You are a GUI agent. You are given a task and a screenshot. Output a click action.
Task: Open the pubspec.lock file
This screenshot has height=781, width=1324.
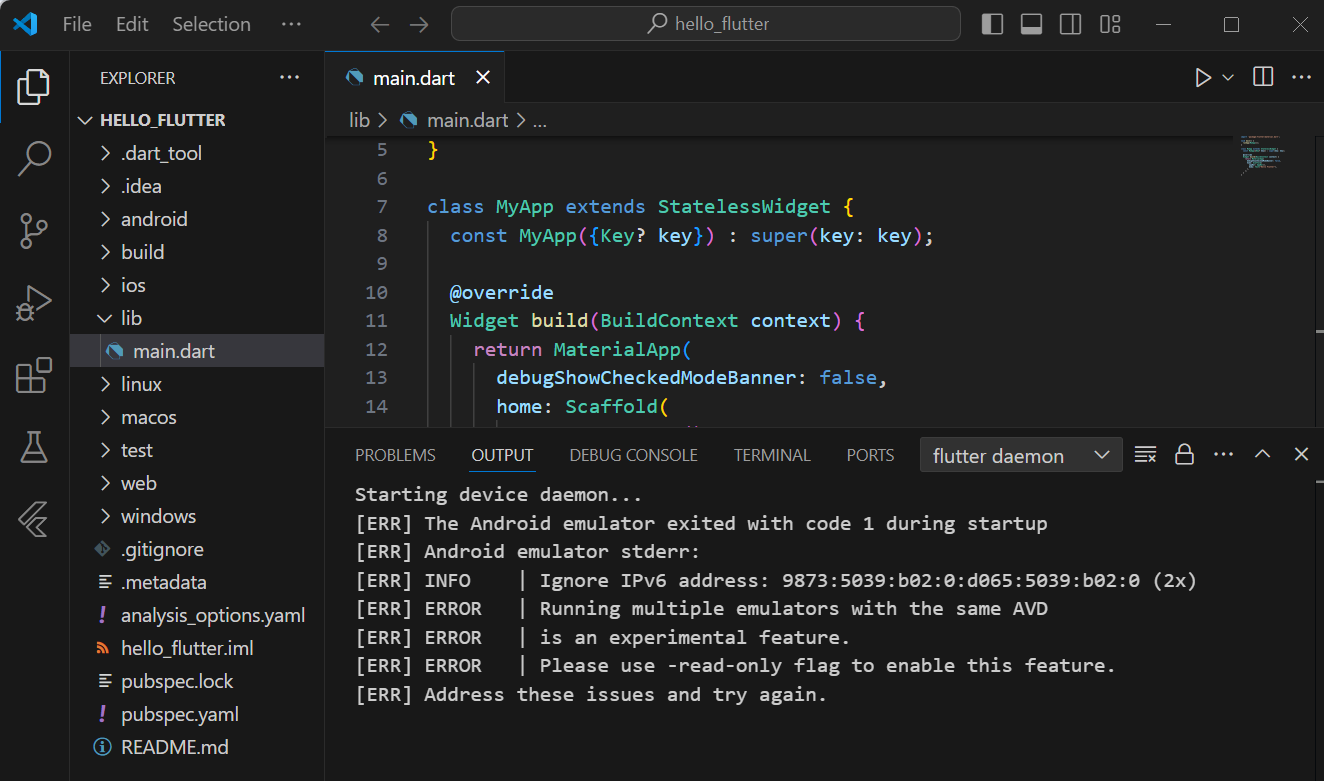[197, 681]
